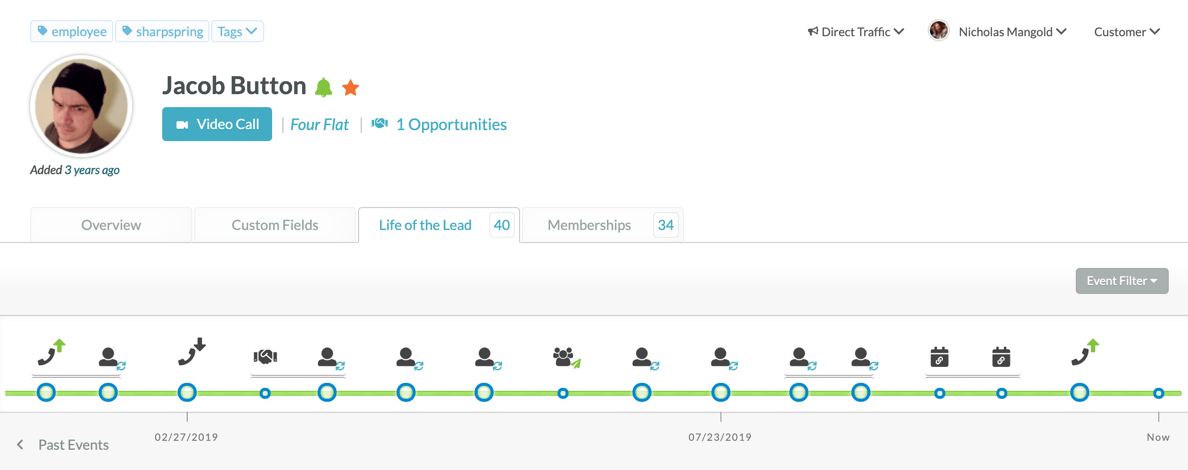The image size is (1188, 470).
Task: Click the group with paper plane icon
Action: (566, 357)
